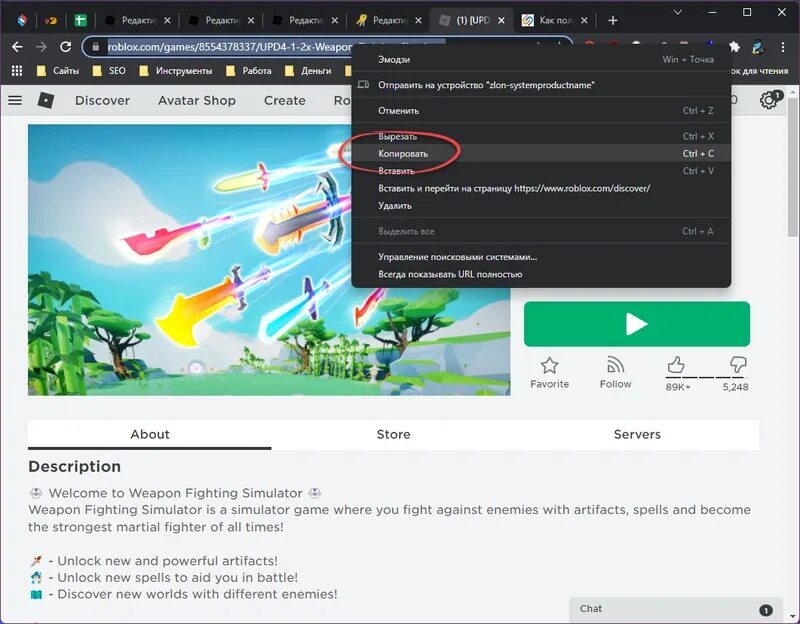Viewport: 800px width, 624px height.
Task: Select Вставить in context menu
Action: click(541, 171)
